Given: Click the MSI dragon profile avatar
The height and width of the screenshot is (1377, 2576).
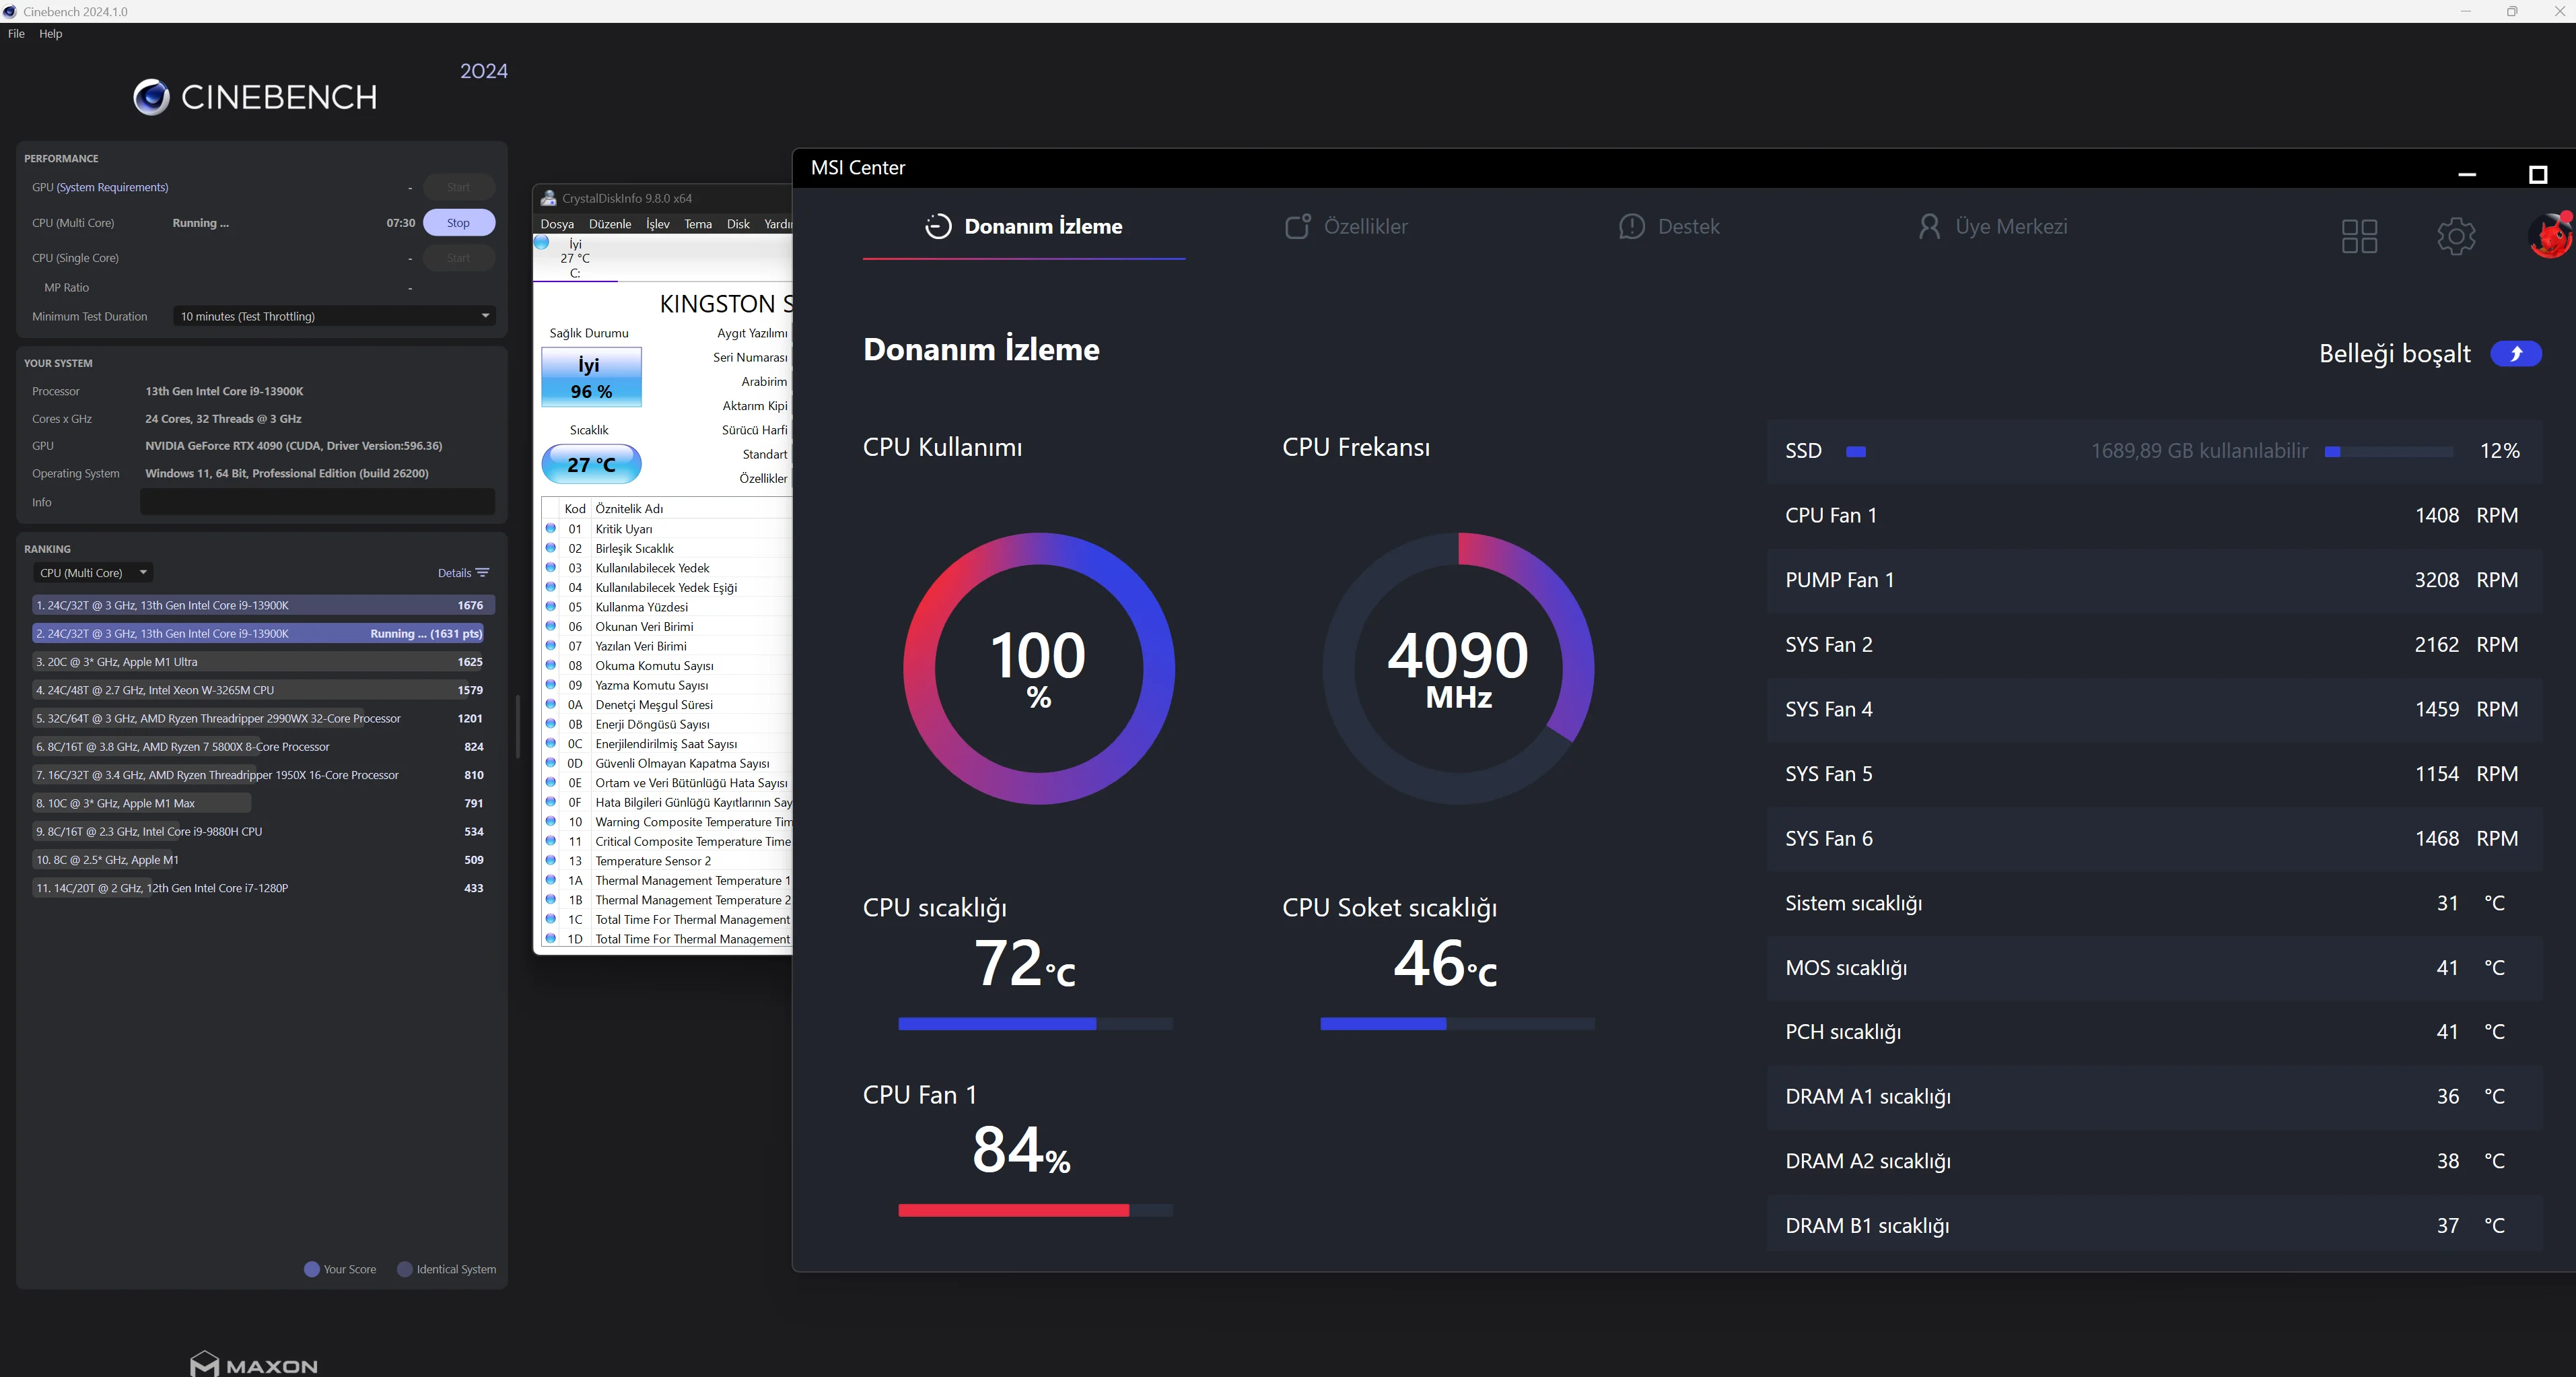Looking at the screenshot, I should click(x=2549, y=236).
